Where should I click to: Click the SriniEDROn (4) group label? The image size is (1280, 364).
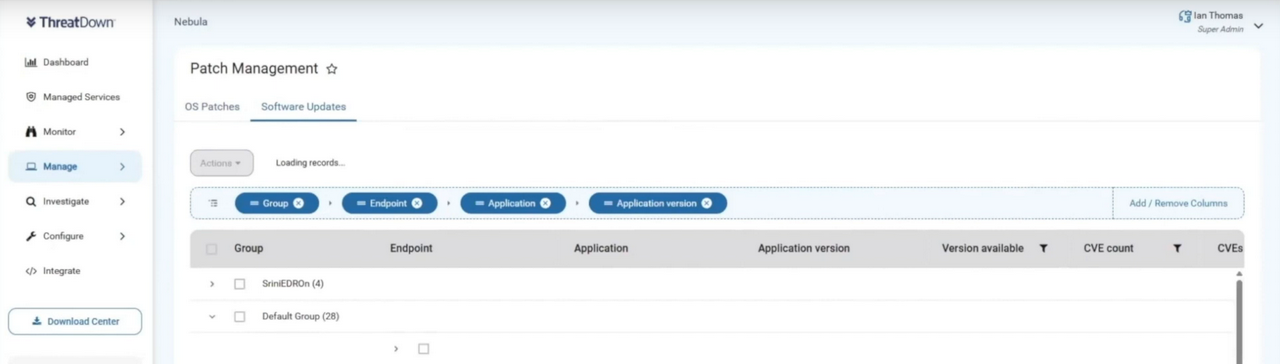click(x=293, y=284)
